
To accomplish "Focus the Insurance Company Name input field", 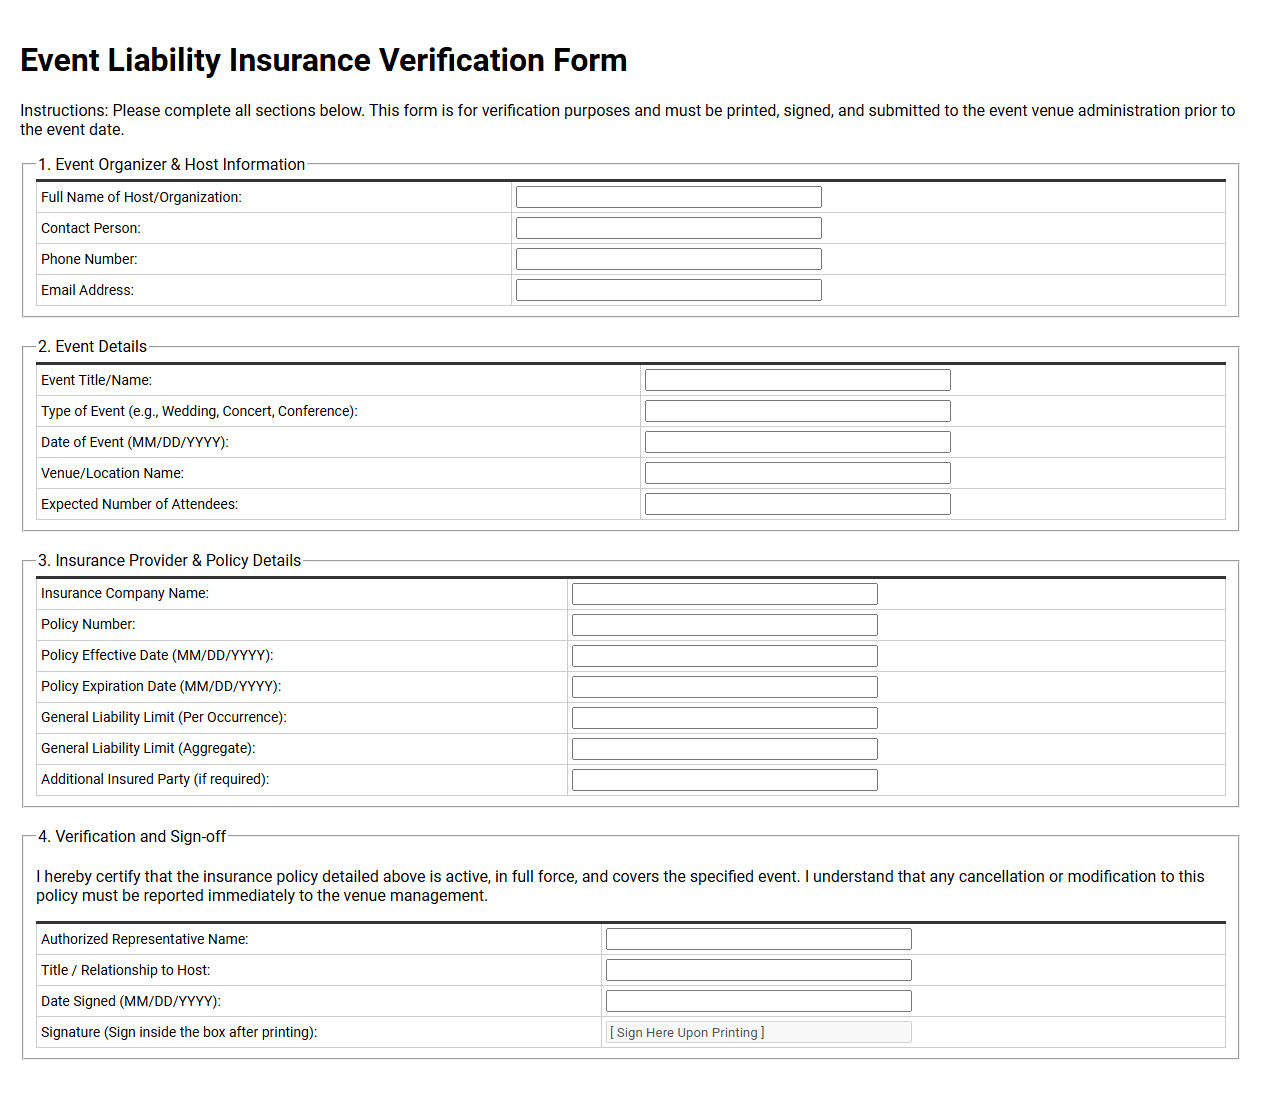I will (725, 594).
